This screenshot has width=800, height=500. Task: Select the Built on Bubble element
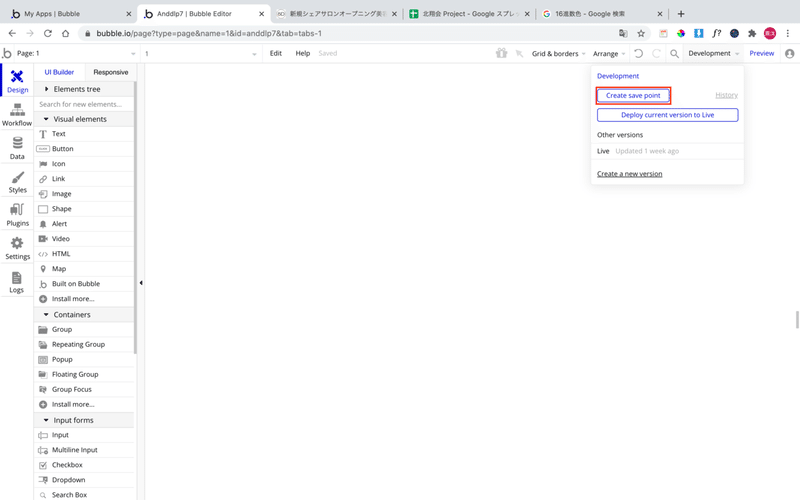click(84, 284)
